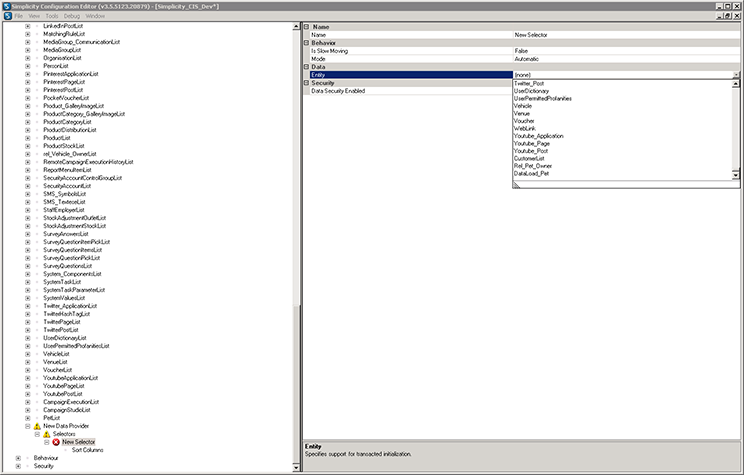Collapse the New Data Provider node

point(28,426)
